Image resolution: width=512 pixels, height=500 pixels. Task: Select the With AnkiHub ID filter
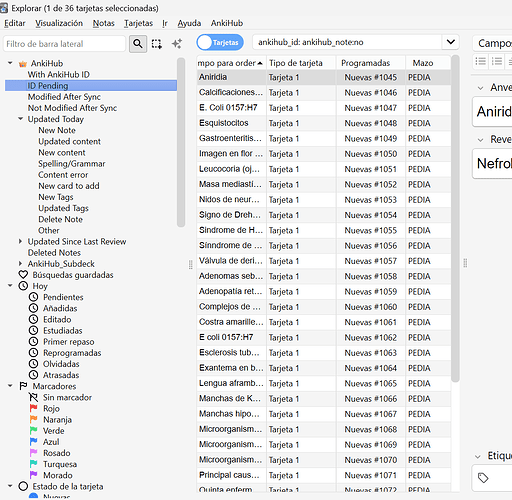coord(59,74)
